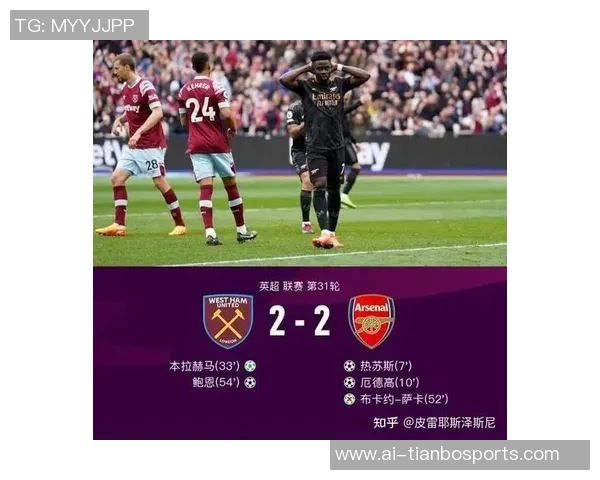
Task: Click the 英超 联赛 第31轮 heading
Action: click(299, 286)
